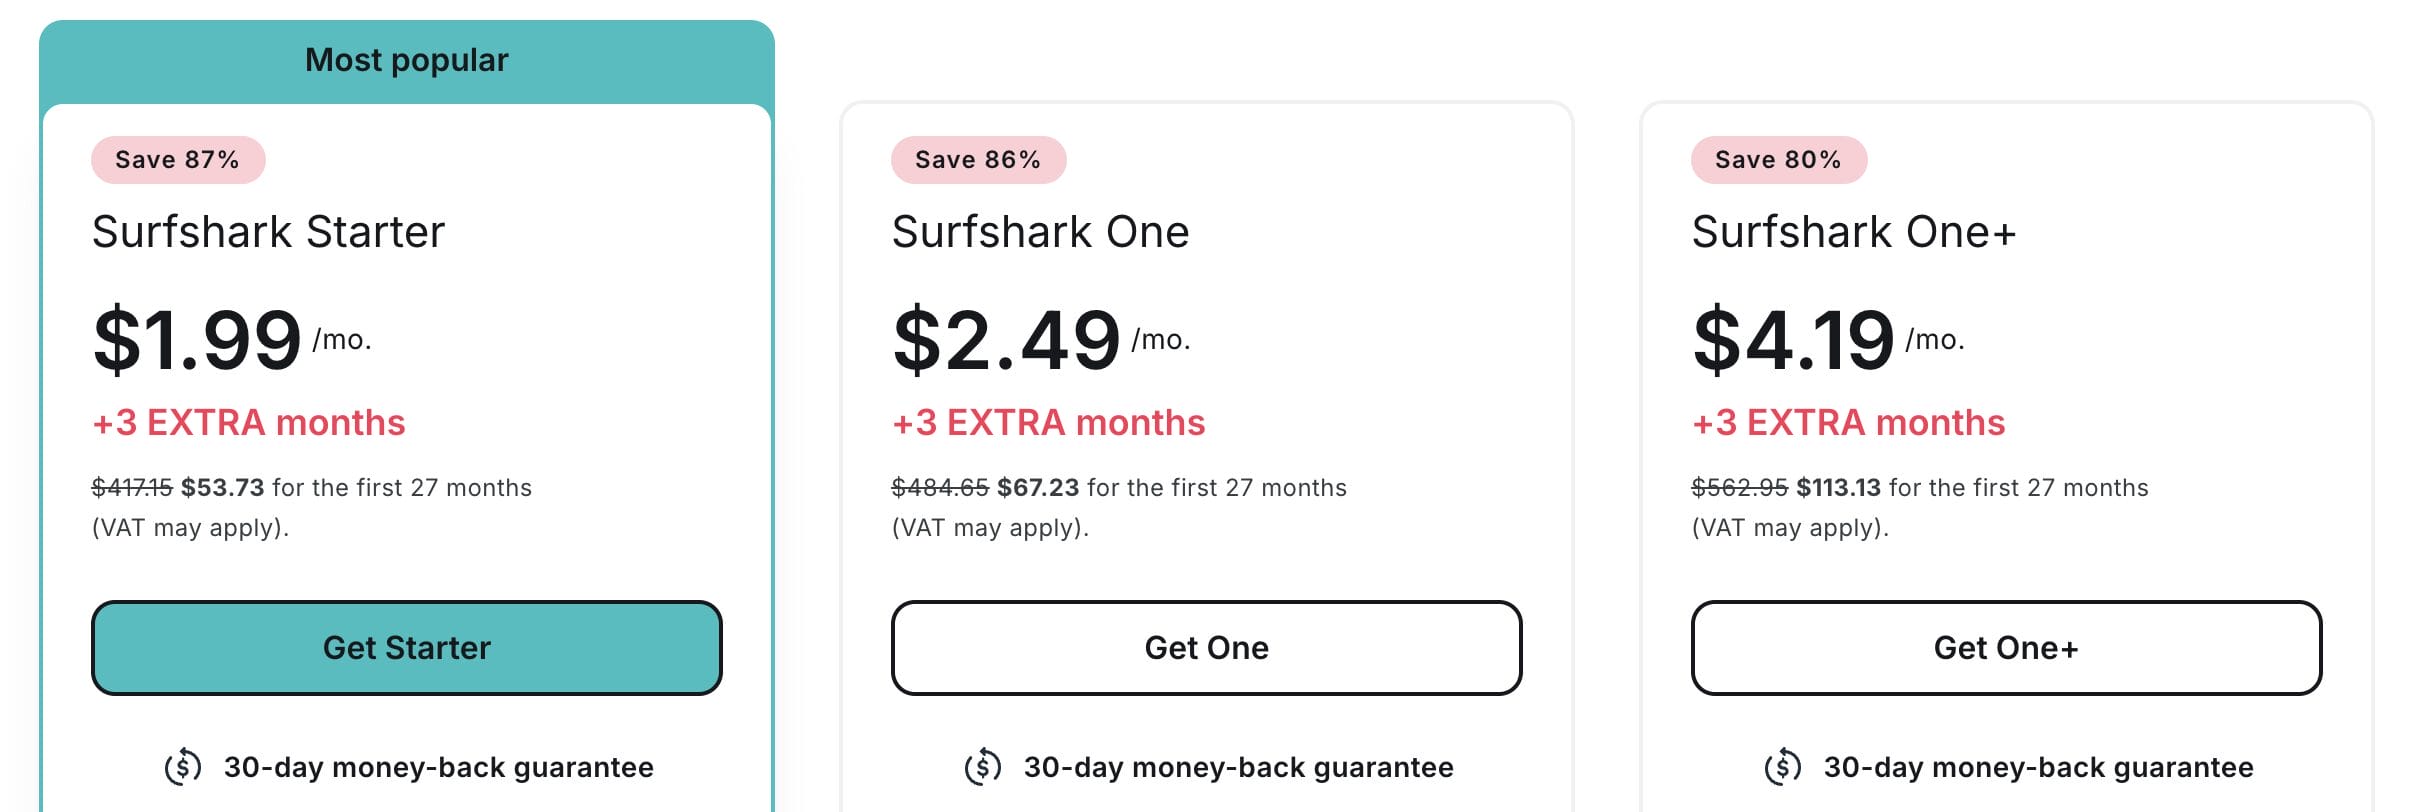Image resolution: width=2424 pixels, height=812 pixels.
Task: Select the Surfshark One+ plan card
Action: 2006,450
